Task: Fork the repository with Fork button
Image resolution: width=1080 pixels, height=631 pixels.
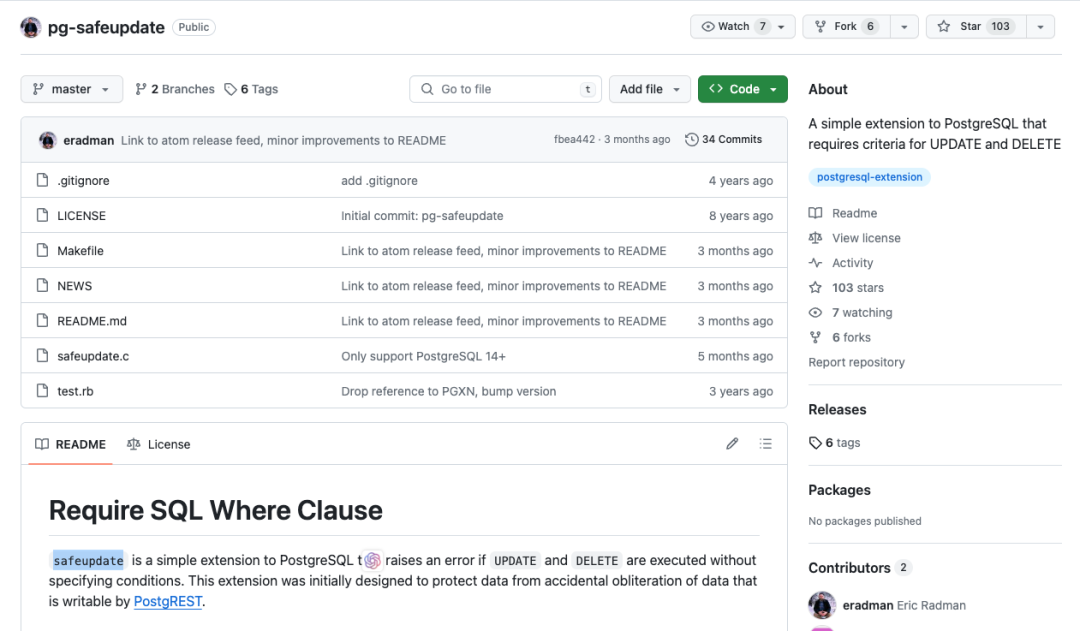Action: point(846,27)
